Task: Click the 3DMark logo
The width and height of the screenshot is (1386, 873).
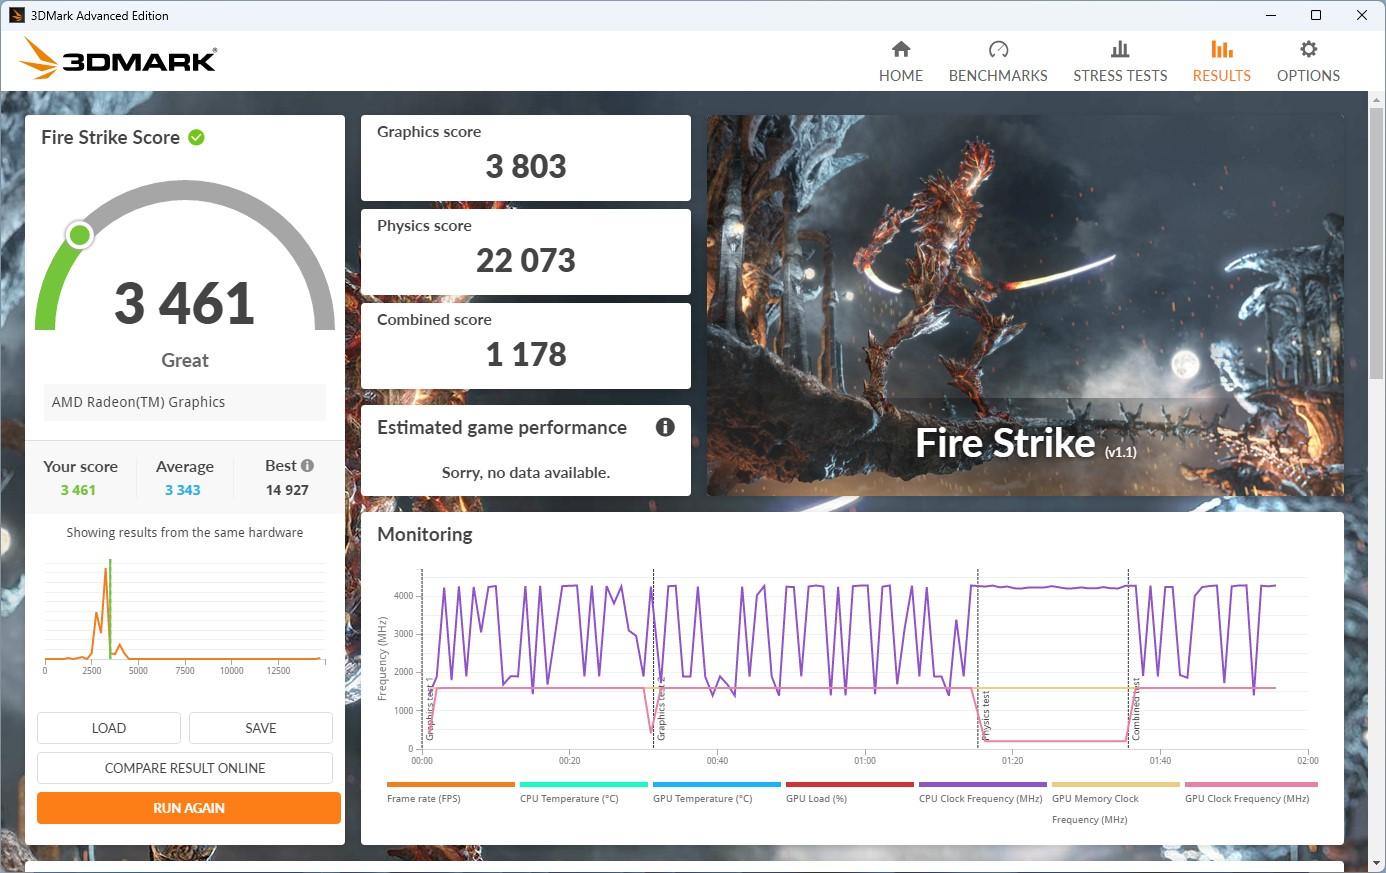Action: pyautogui.click(x=118, y=59)
